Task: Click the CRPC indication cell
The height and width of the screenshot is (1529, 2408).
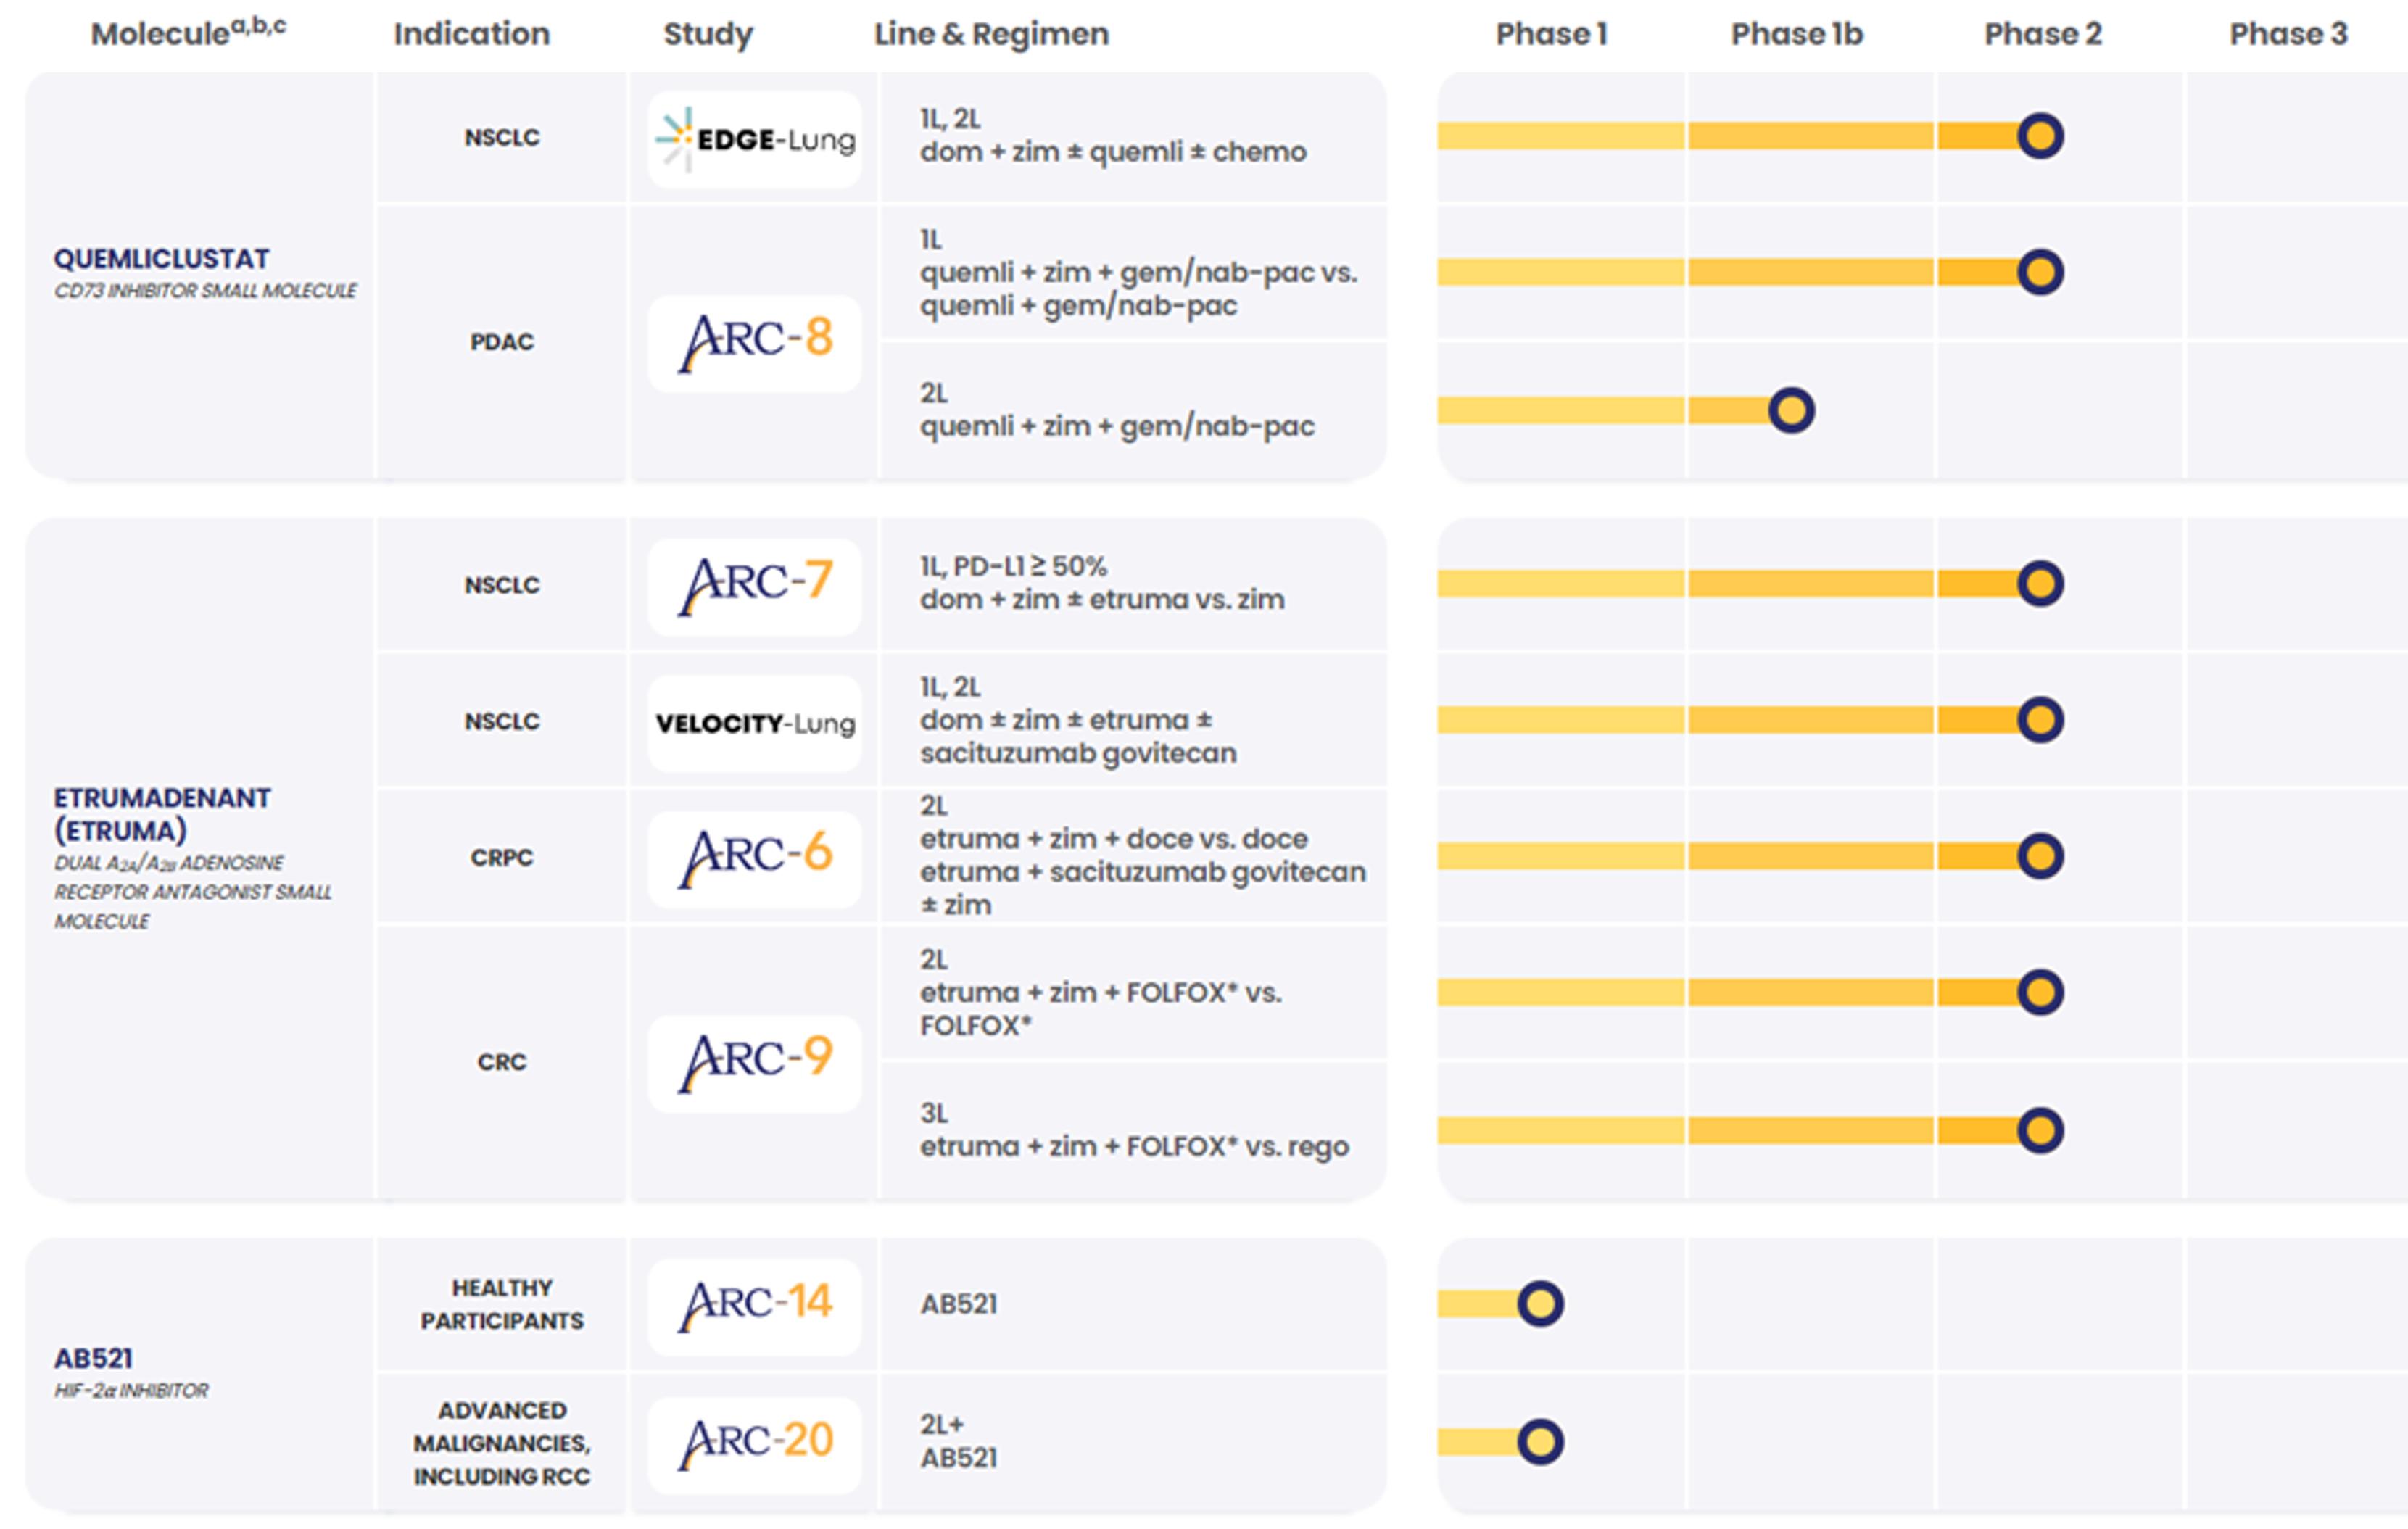Action: (x=502, y=858)
